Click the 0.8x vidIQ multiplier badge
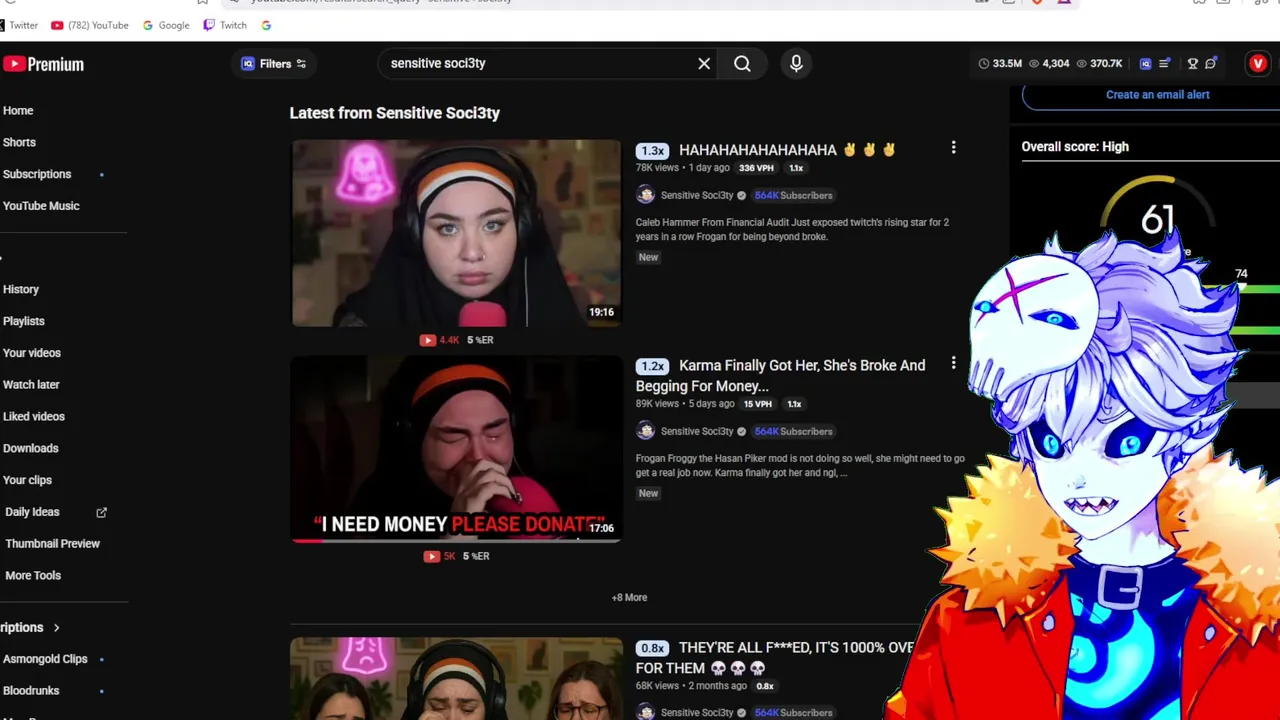The height and width of the screenshot is (720, 1280). [x=652, y=649]
